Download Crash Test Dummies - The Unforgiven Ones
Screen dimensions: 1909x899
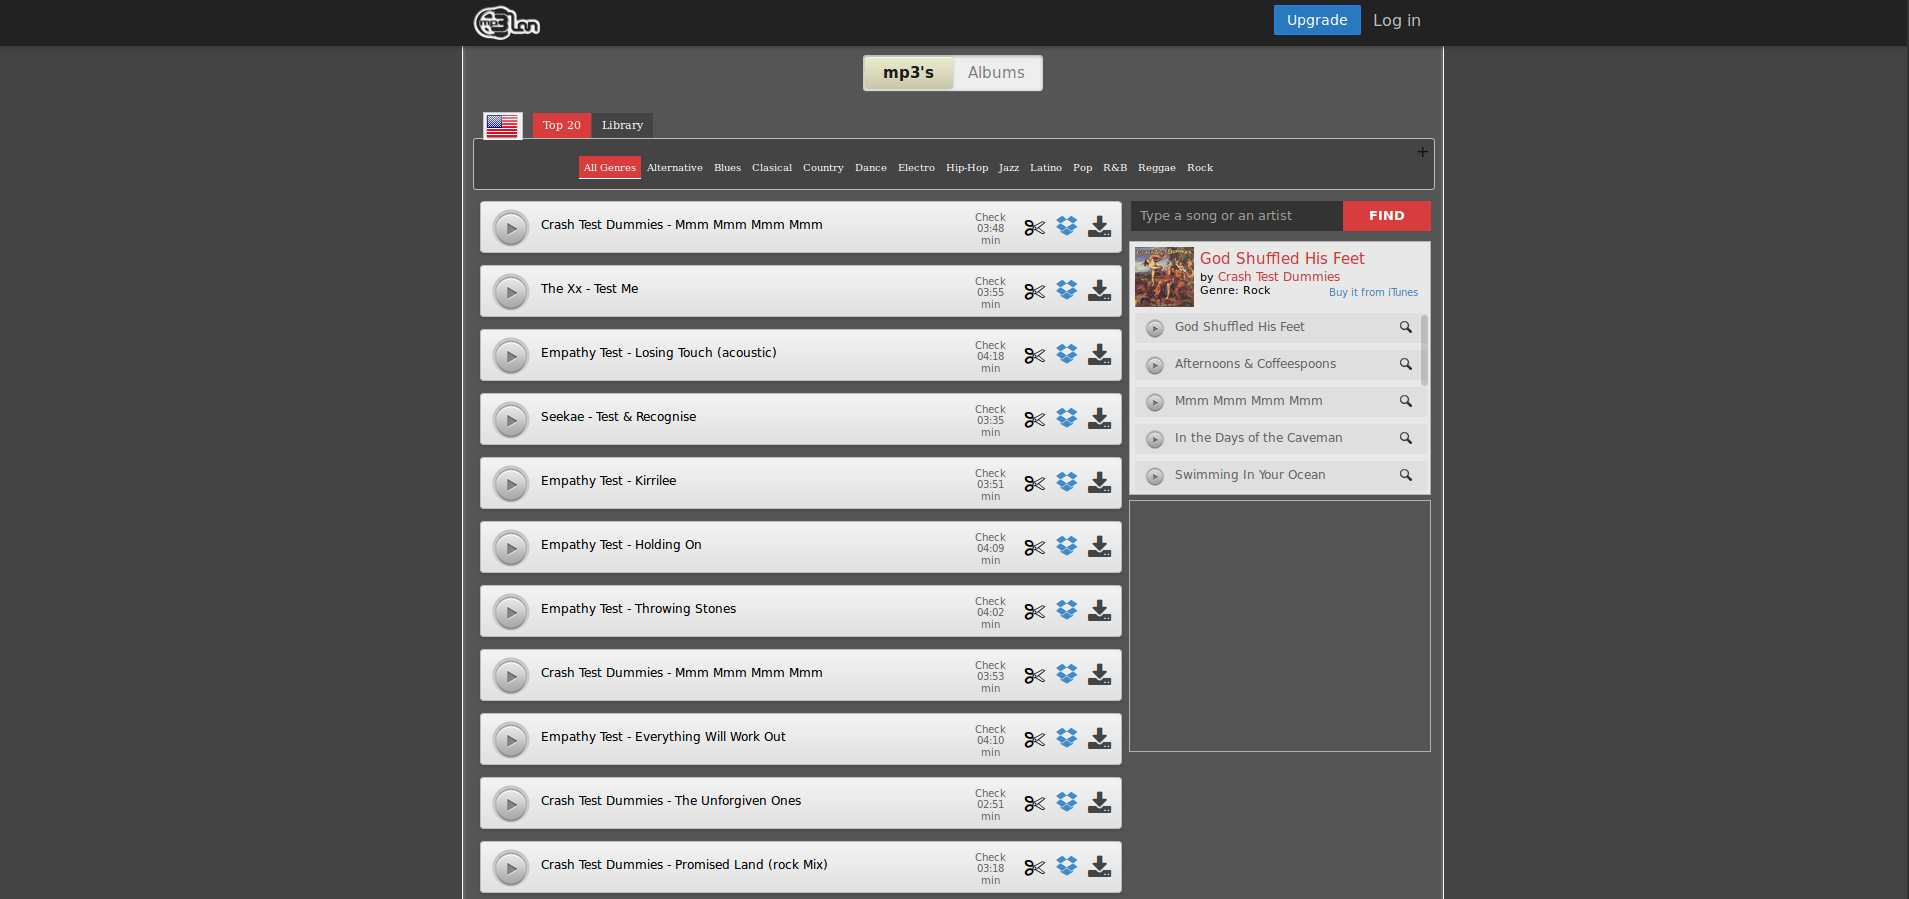coord(1099,803)
